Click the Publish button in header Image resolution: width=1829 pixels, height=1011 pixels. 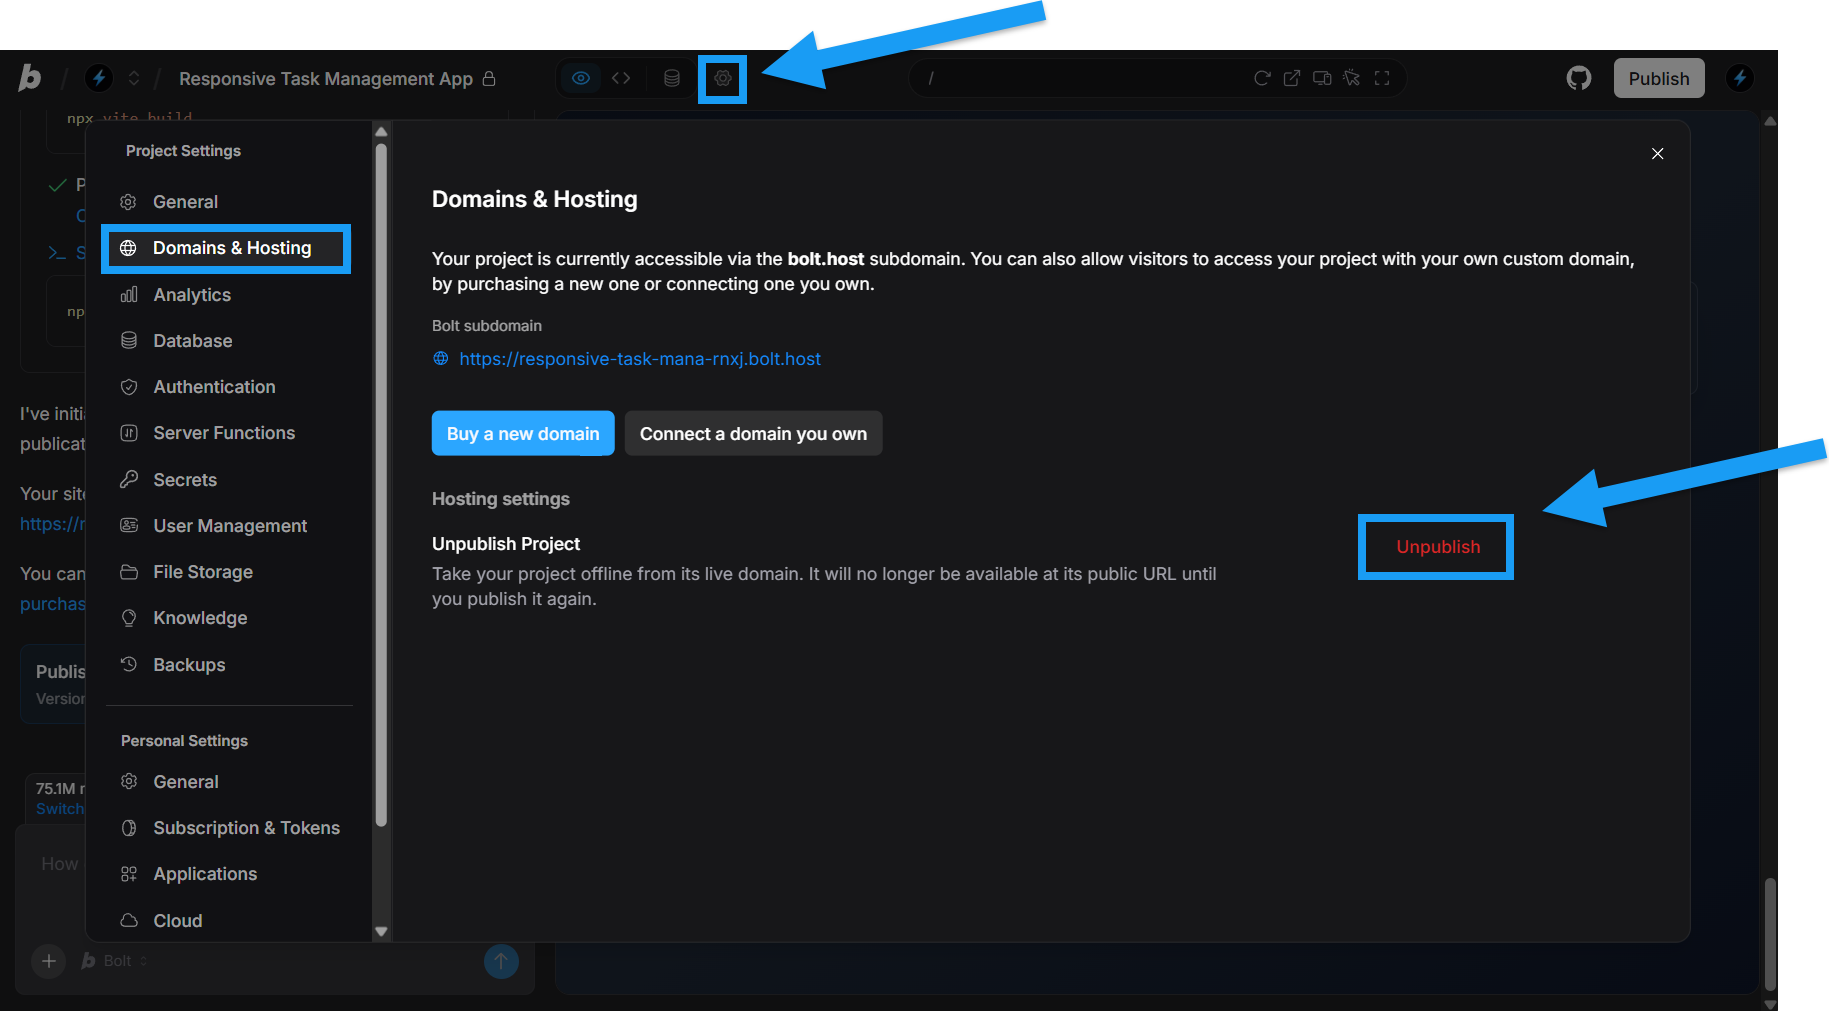pyautogui.click(x=1659, y=78)
